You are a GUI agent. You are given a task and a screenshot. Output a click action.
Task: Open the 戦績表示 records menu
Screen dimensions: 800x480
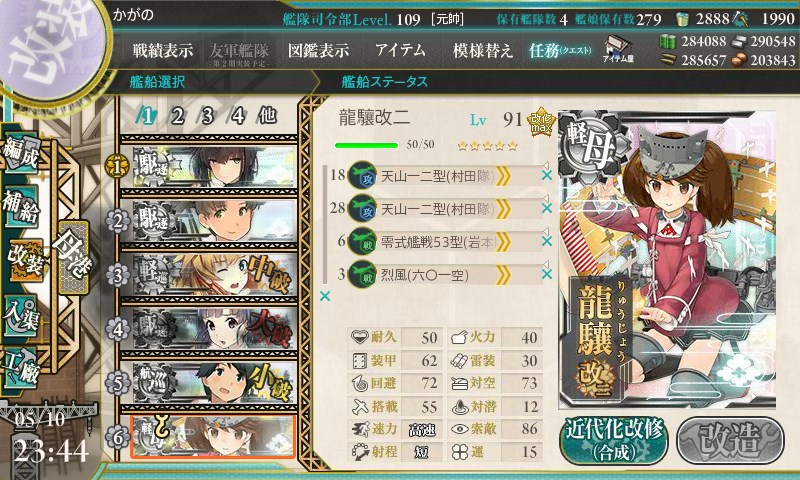(x=163, y=50)
